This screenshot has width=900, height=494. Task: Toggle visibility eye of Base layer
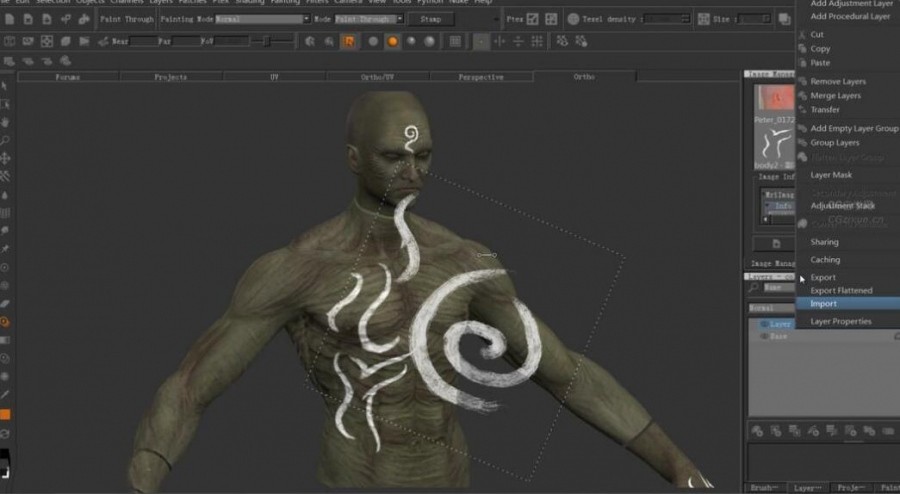765,336
